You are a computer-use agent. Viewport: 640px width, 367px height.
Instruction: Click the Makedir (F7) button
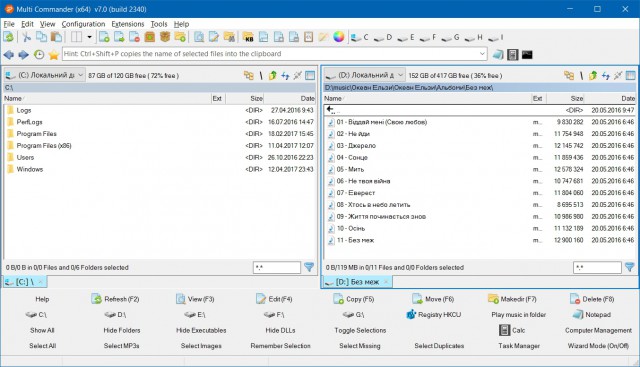[x=512, y=299]
